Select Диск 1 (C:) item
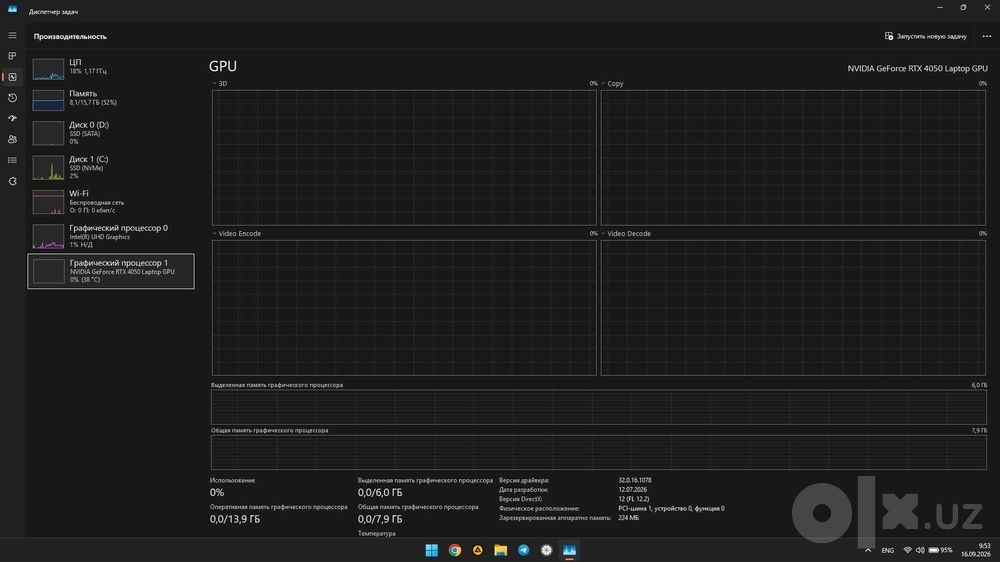The height and width of the screenshot is (562, 1000). (111, 167)
